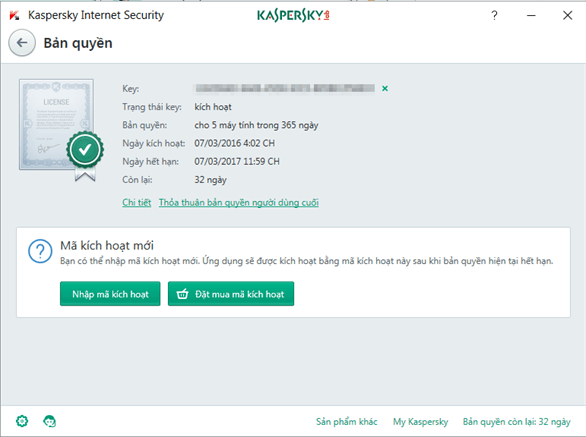This screenshot has width=586, height=437.
Task: Click the blue question mark info icon
Action: pos(40,251)
